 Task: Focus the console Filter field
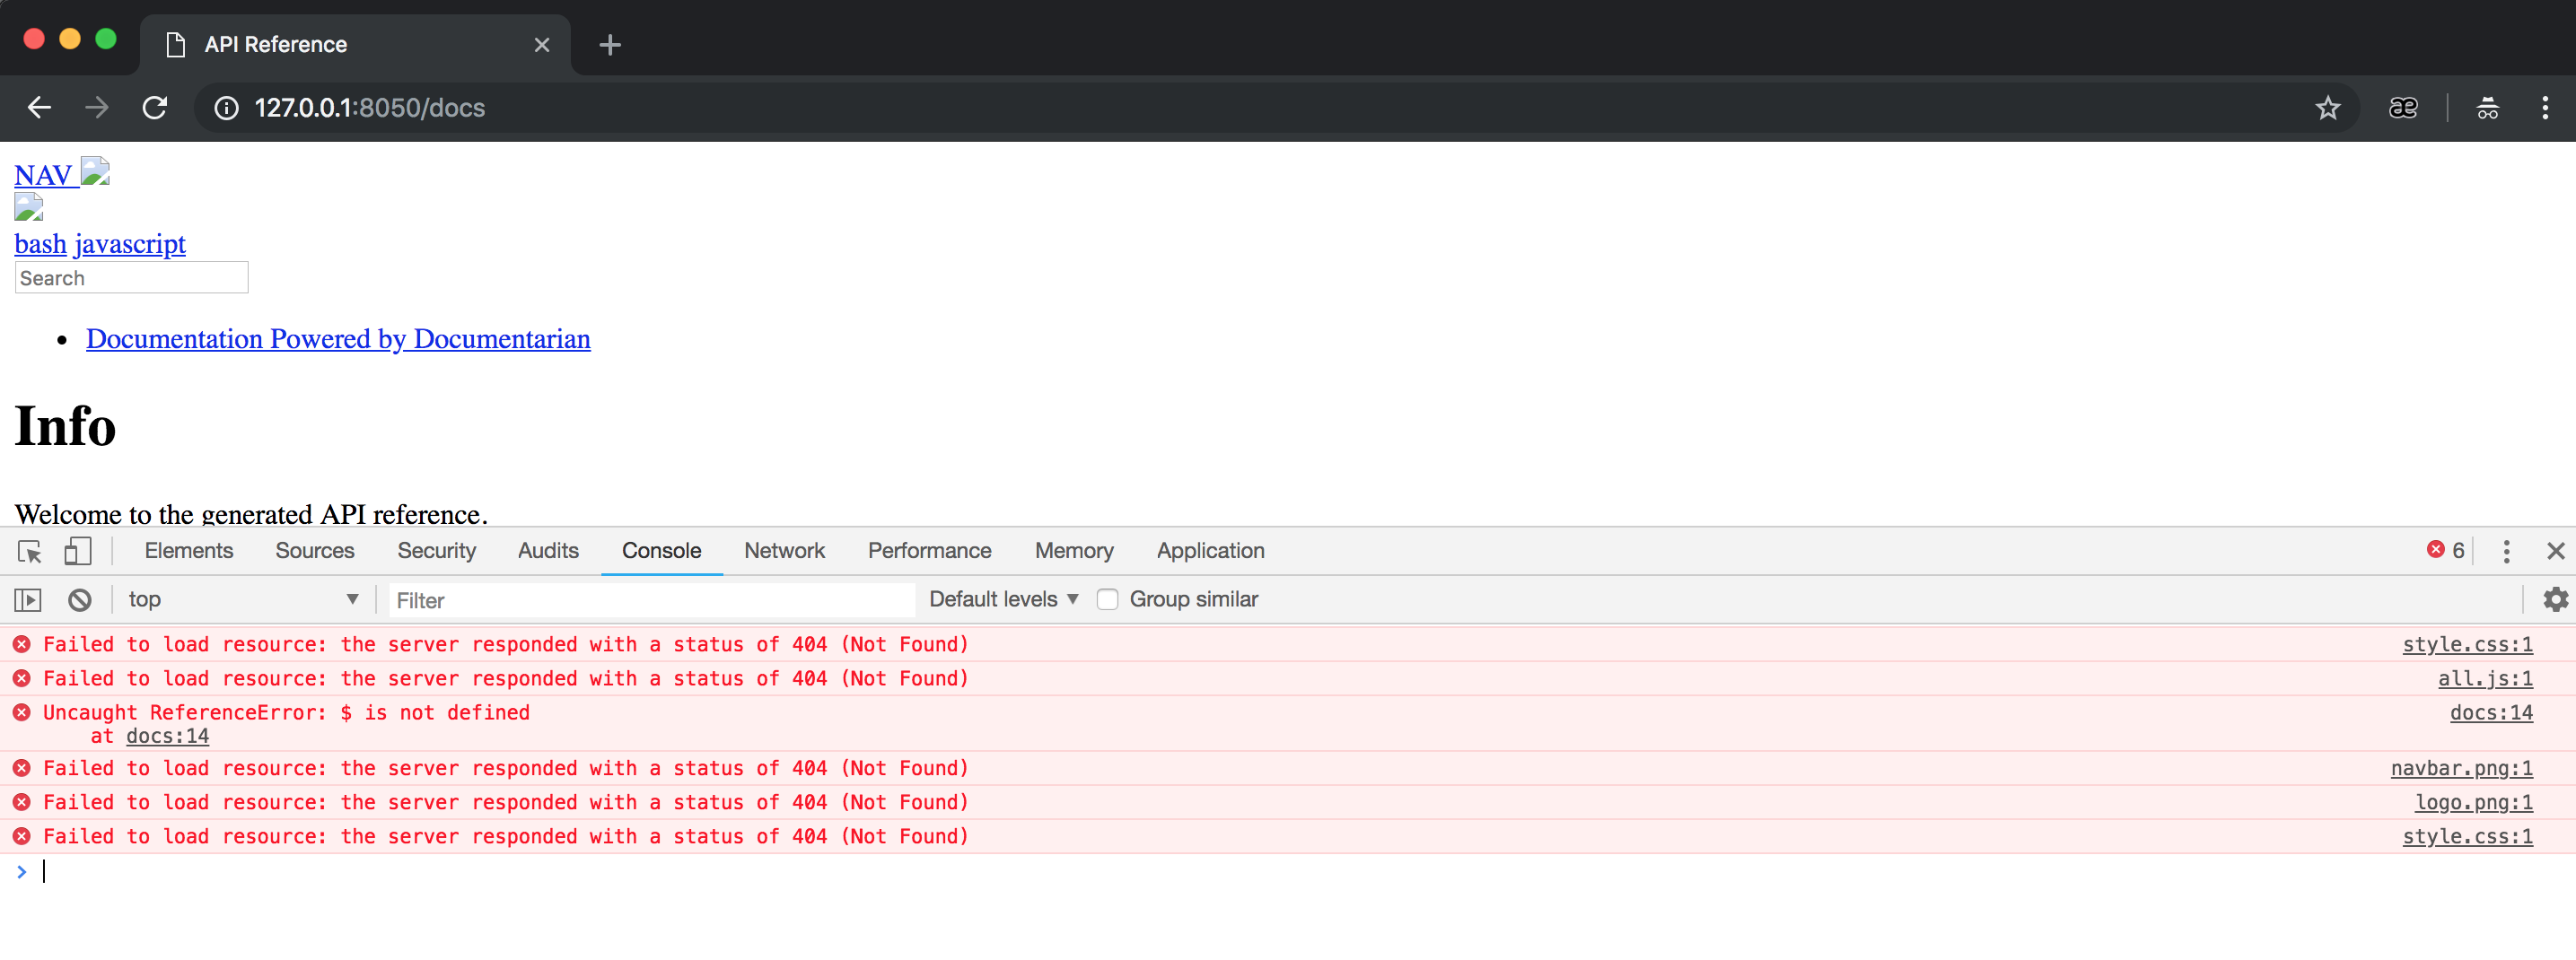pyautogui.click(x=651, y=601)
